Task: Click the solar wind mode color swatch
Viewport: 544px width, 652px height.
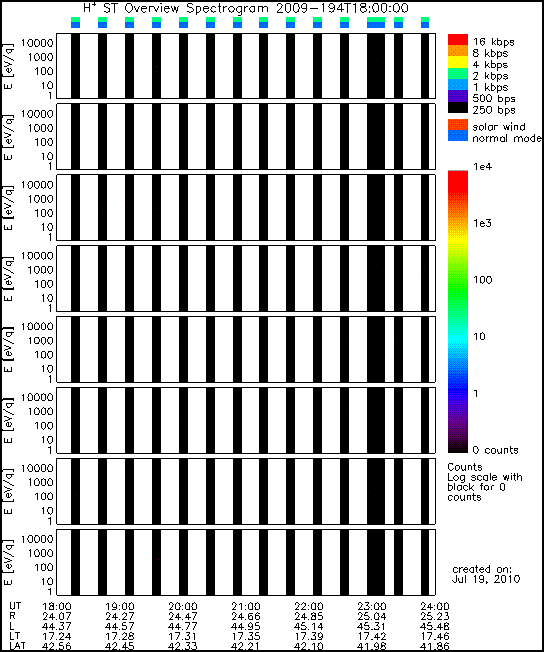Action: pos(458,125)
